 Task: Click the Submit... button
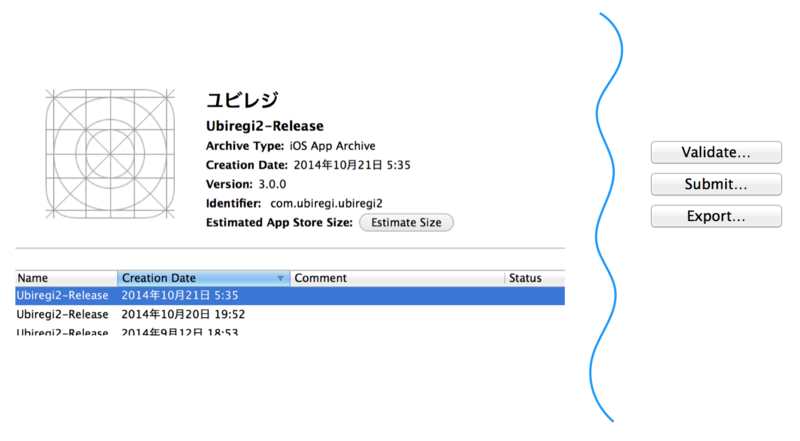point(716,184)
